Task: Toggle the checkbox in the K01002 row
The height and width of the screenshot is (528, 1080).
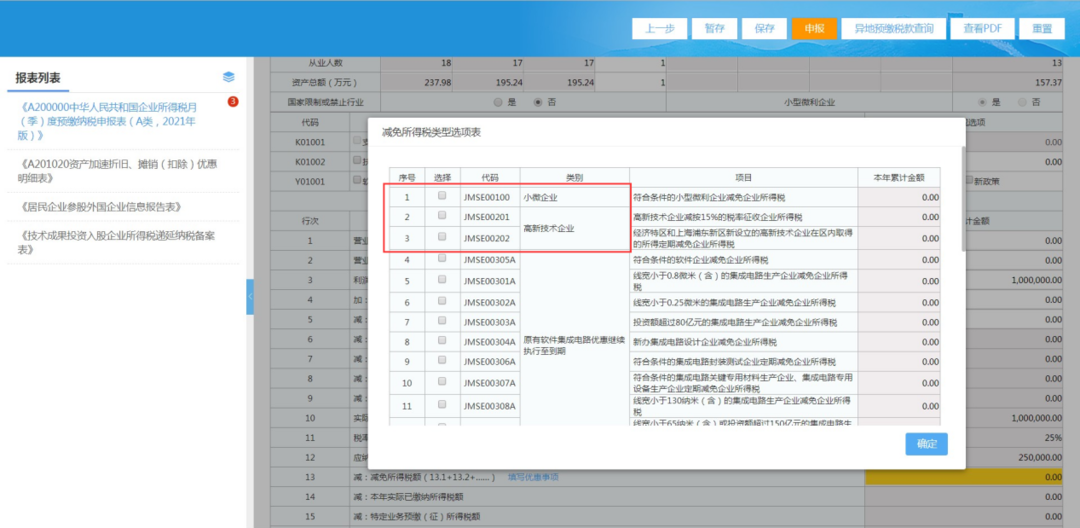Action: (x=357, y=161)
